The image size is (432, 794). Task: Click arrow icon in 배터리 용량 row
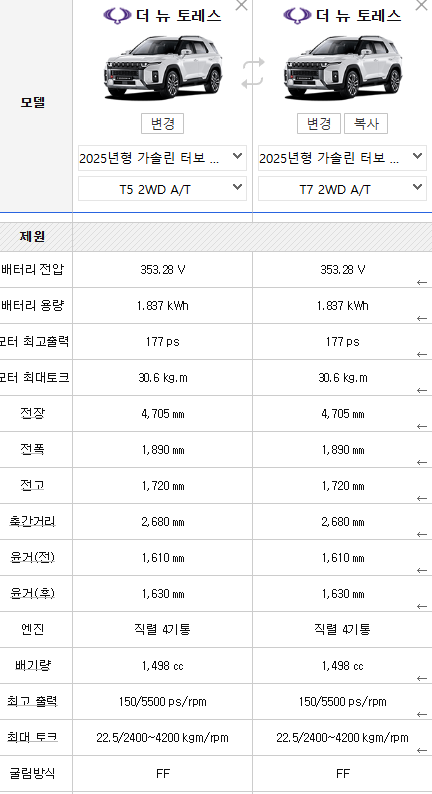422,318
